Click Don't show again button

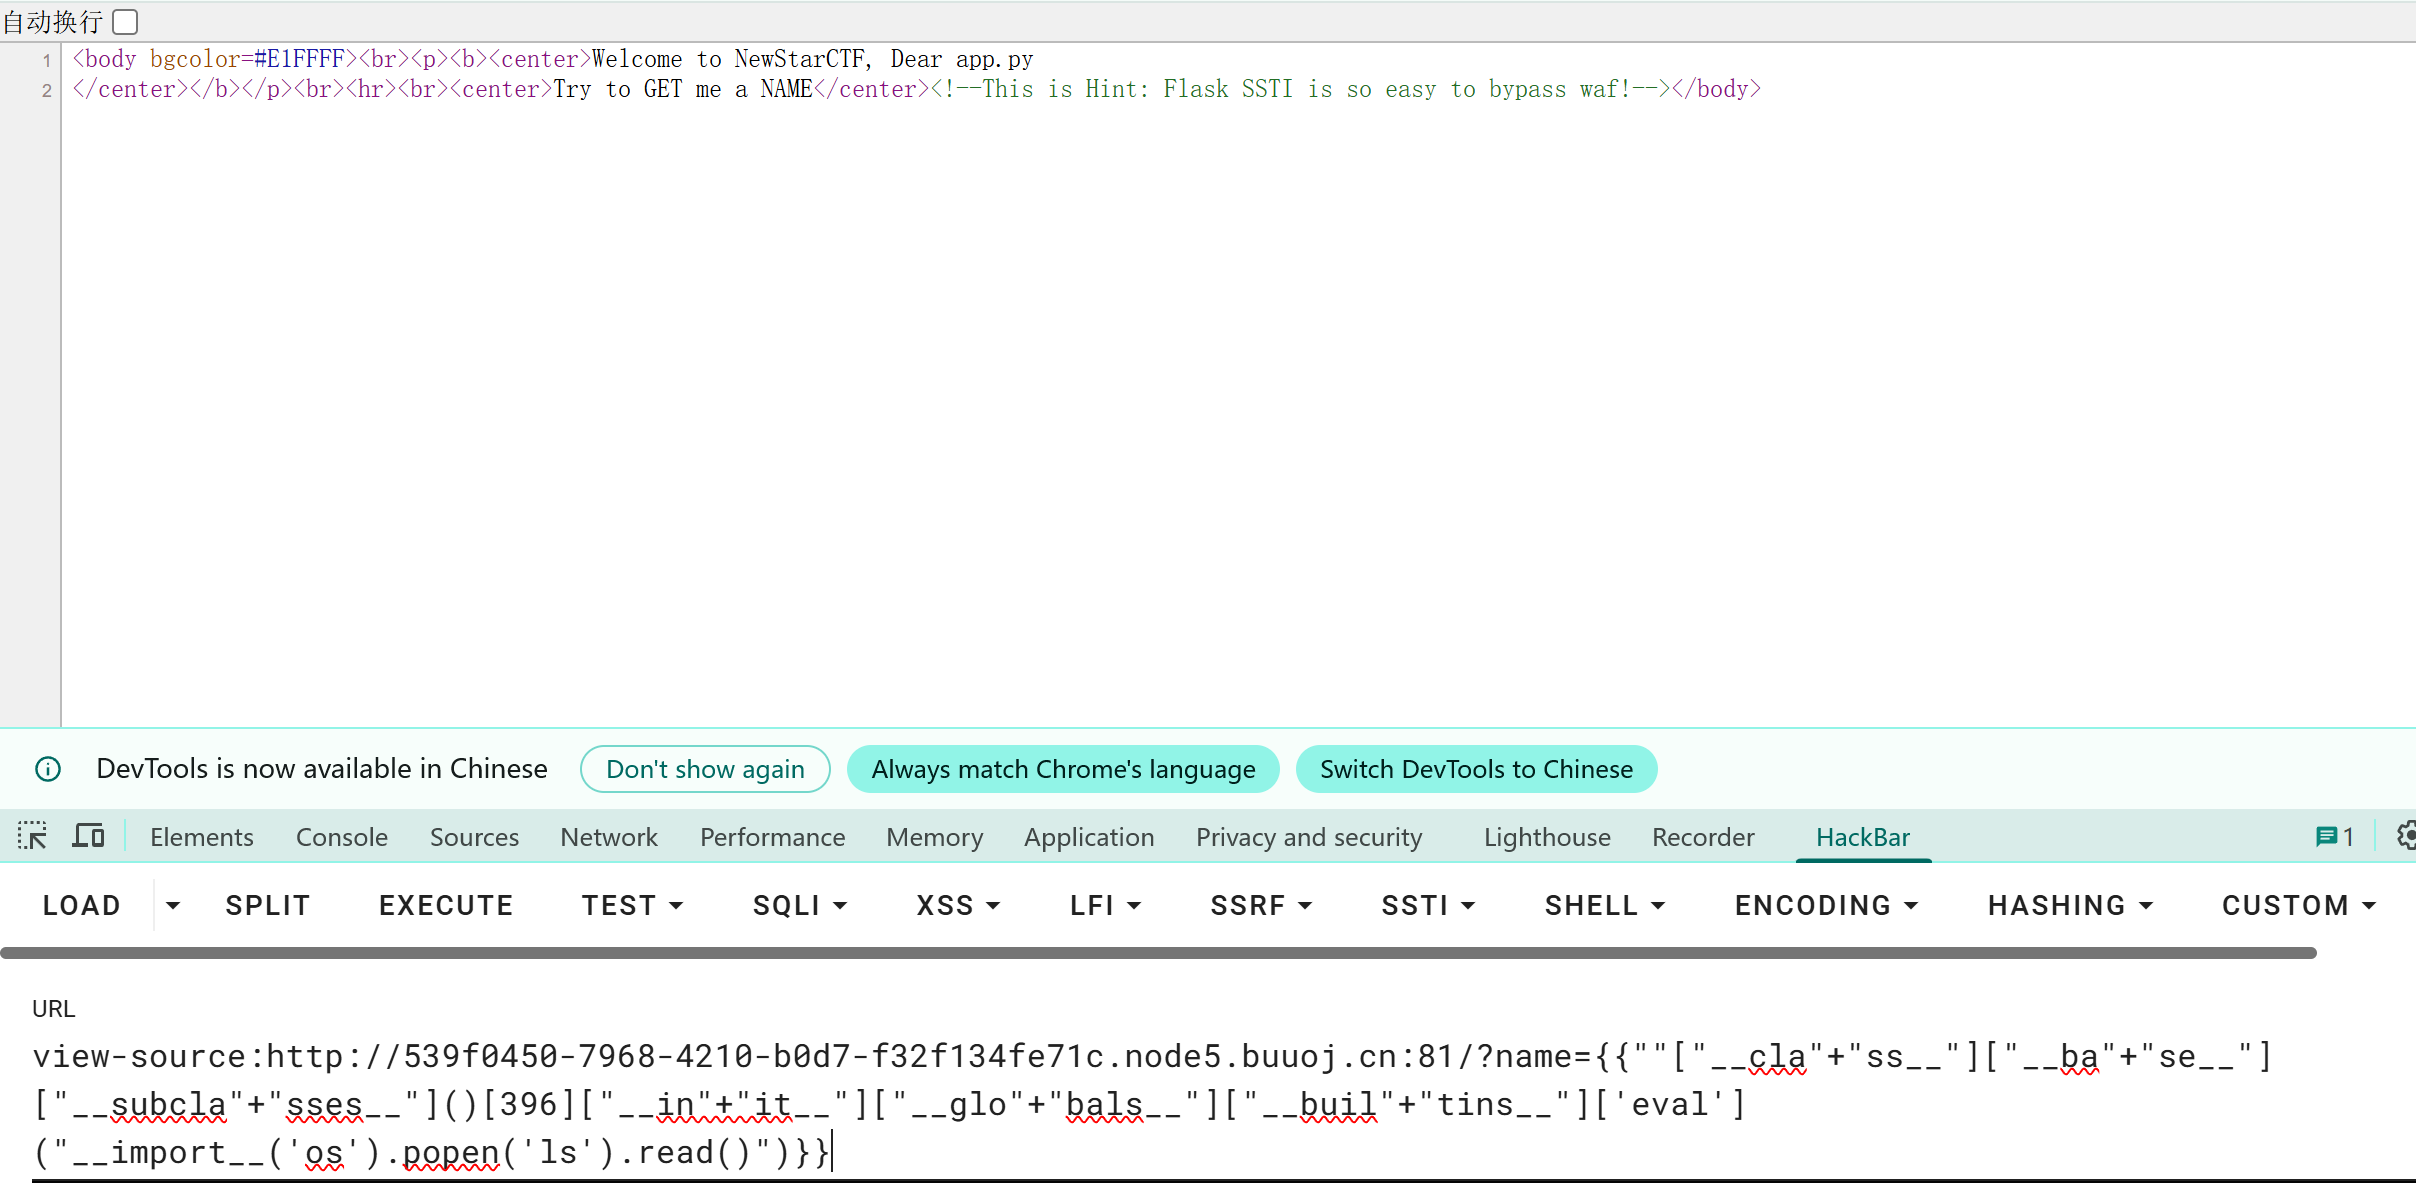click(x=705, y=769)
